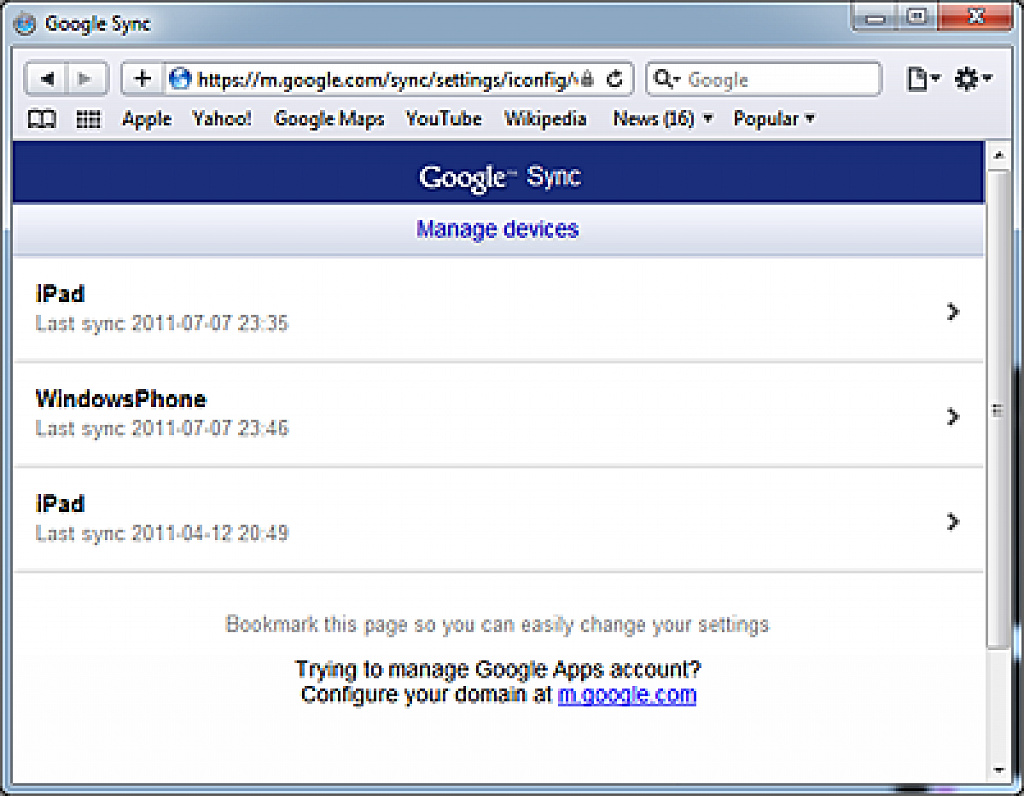Show all bookmarks with the open book icon

[x=42, y=119]
